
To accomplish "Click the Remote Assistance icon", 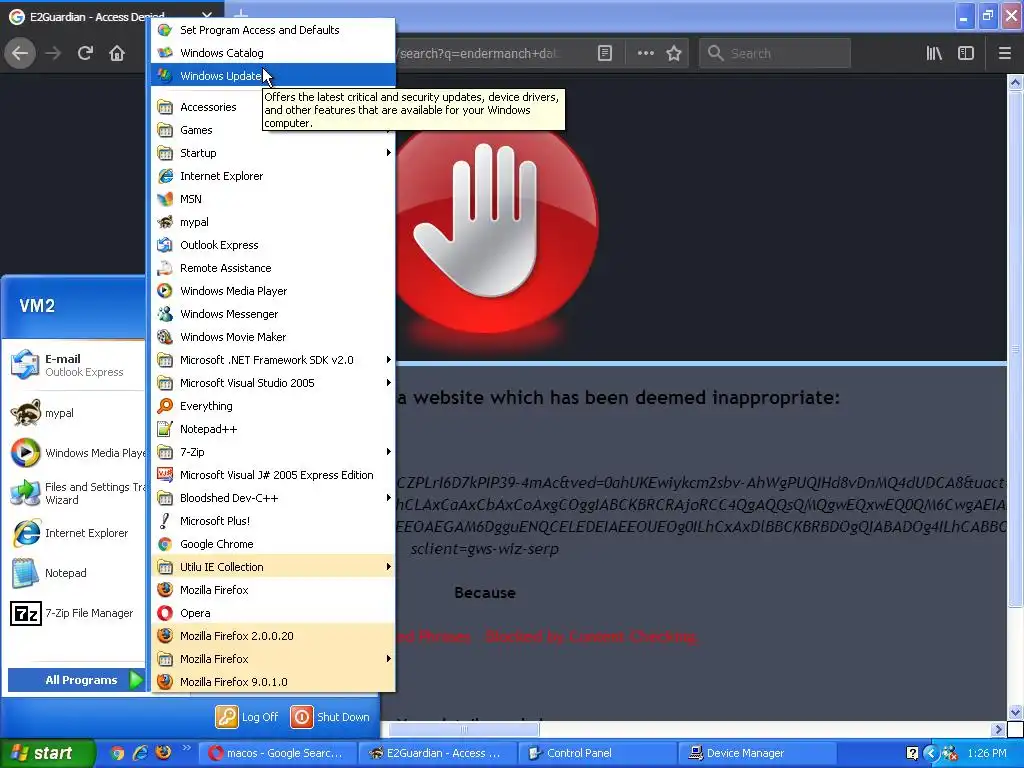I will pyautogui.click(x=165, y=268).
